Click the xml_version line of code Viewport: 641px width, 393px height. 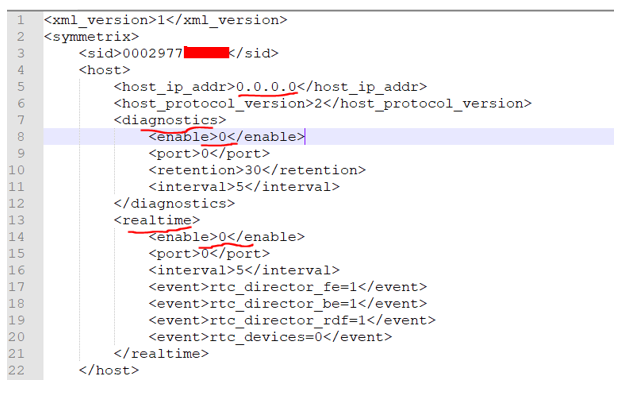pyautogui.click(x=166, y=20)
